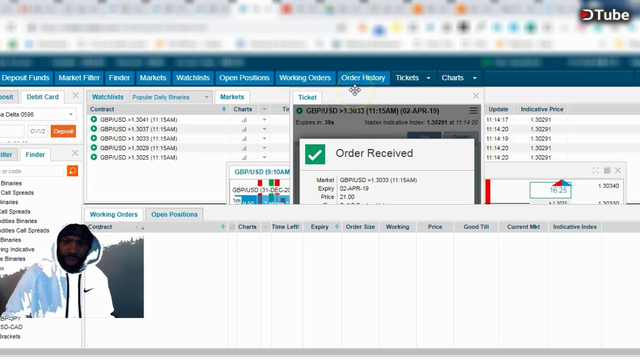Screen dimensions: 640x360
Task: Select the Open Positions bottom tab
Action: coord(174,214)
